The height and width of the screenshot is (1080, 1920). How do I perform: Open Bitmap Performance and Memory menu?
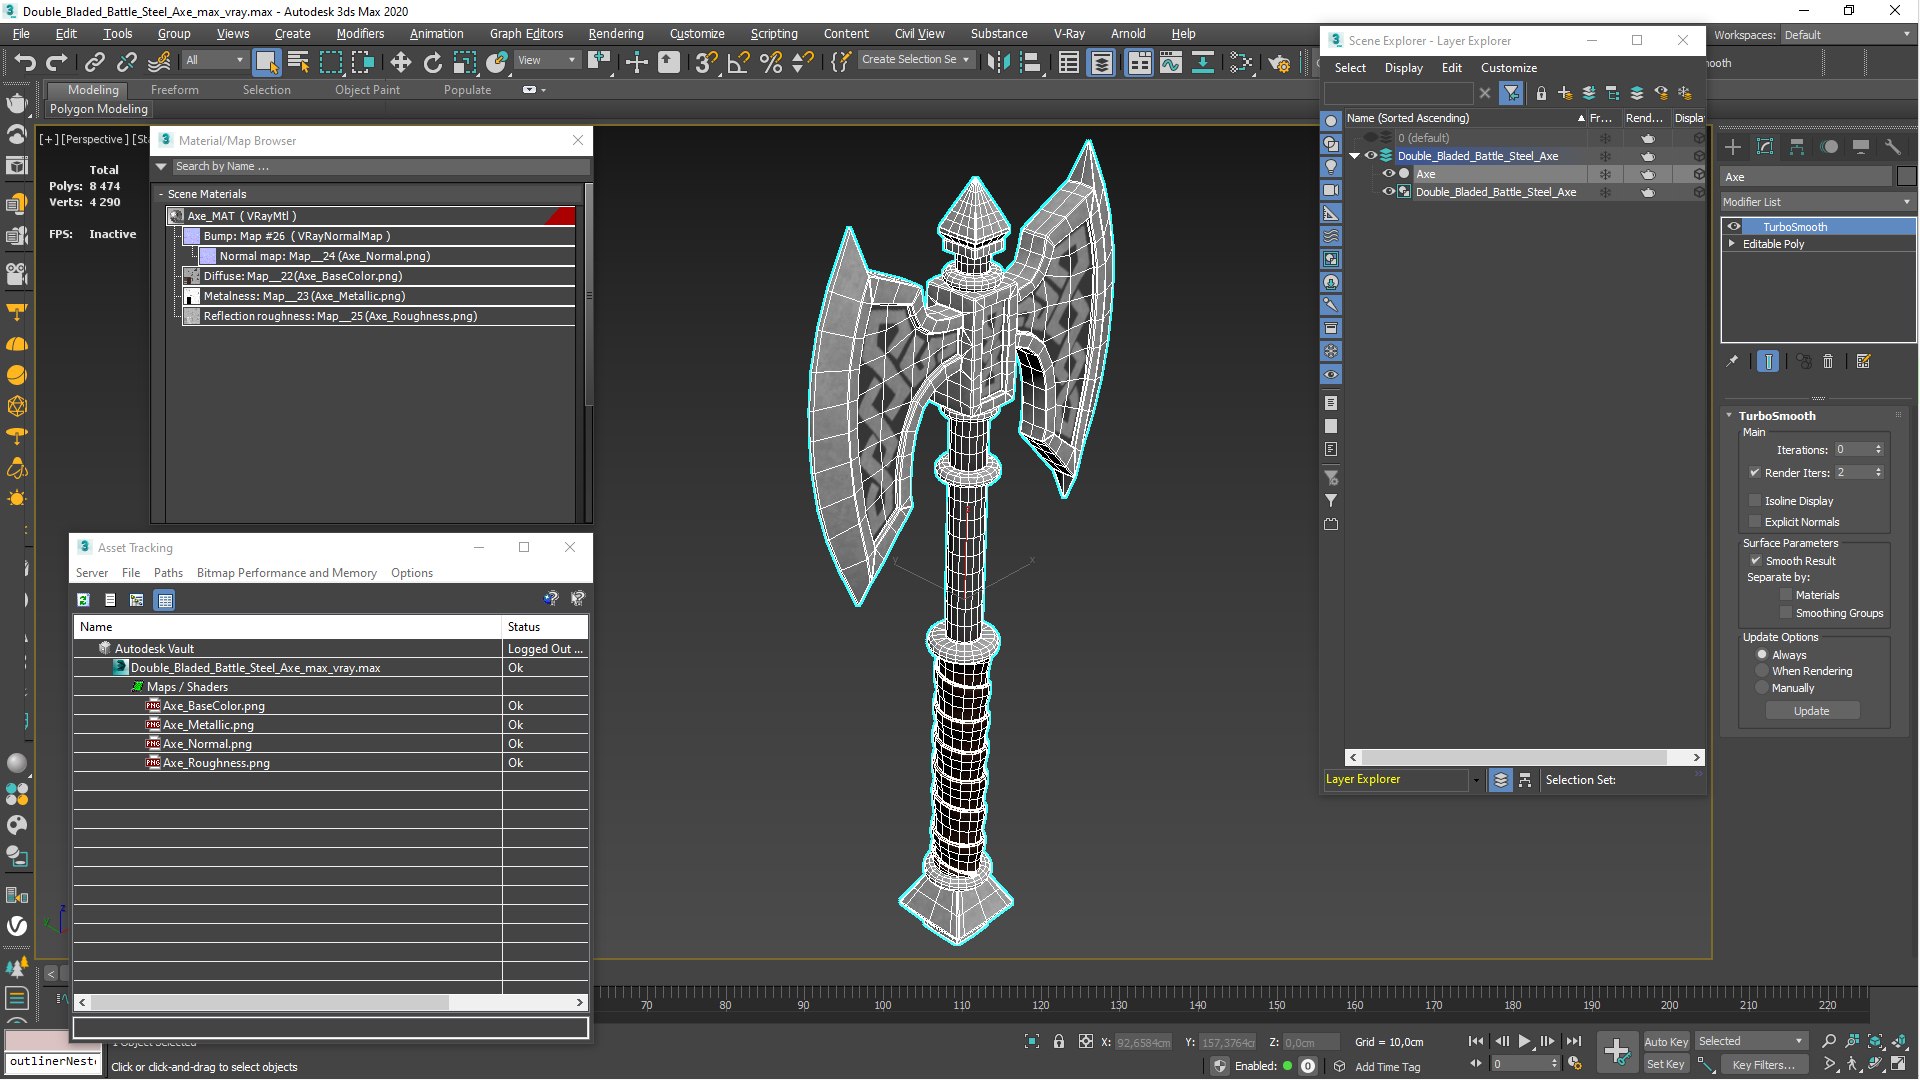(x=286, y=573)
